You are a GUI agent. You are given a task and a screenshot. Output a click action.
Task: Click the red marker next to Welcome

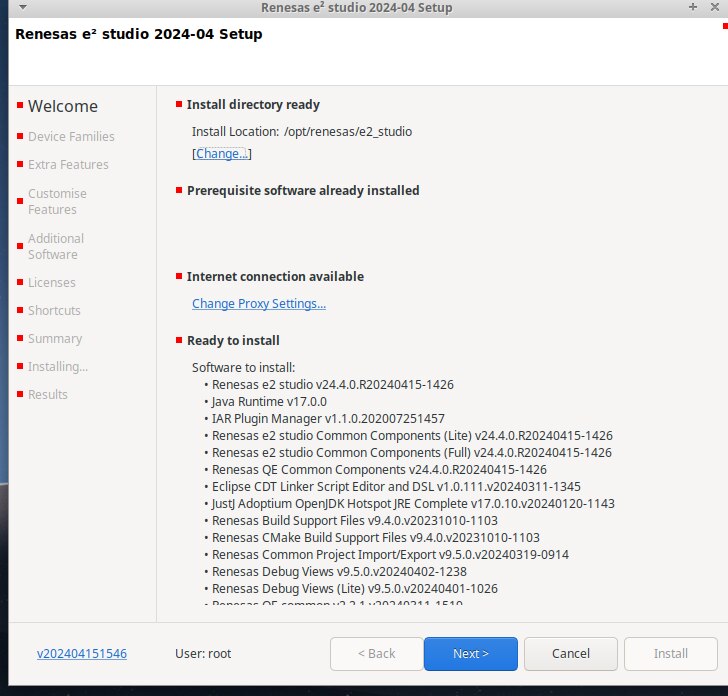coord(19,106)
